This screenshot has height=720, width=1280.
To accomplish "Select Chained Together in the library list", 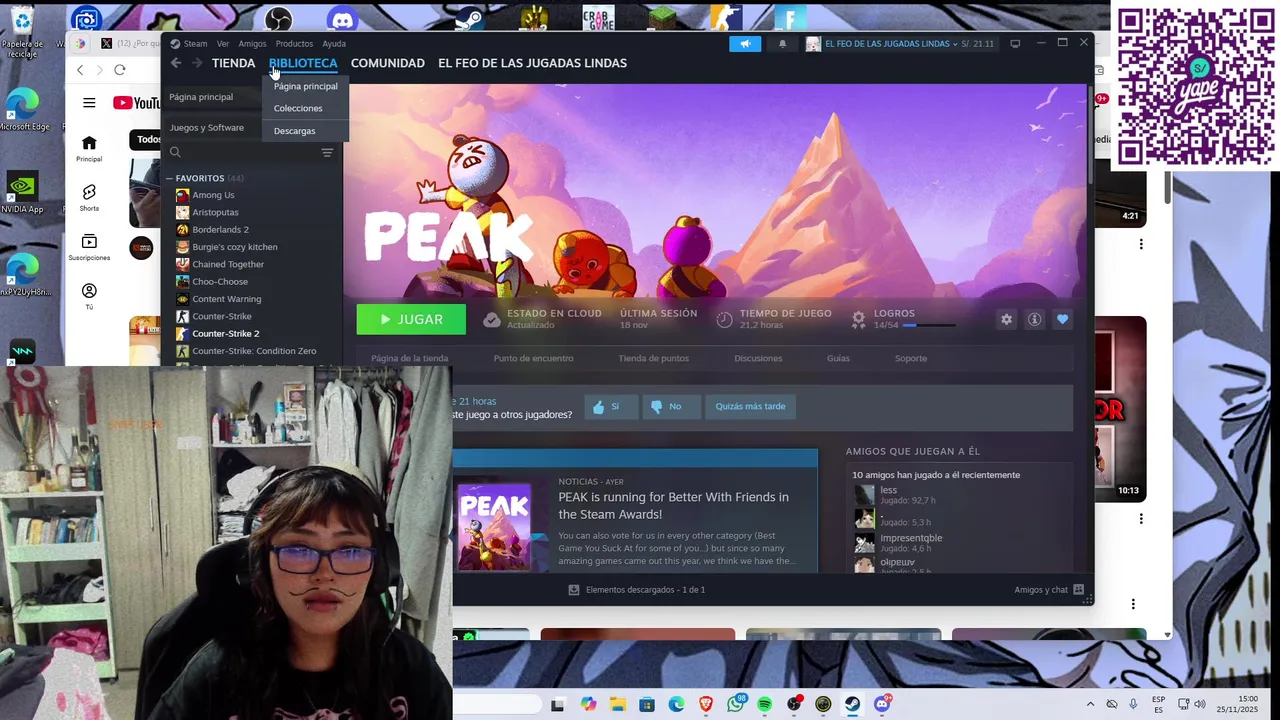I will 228,264.
